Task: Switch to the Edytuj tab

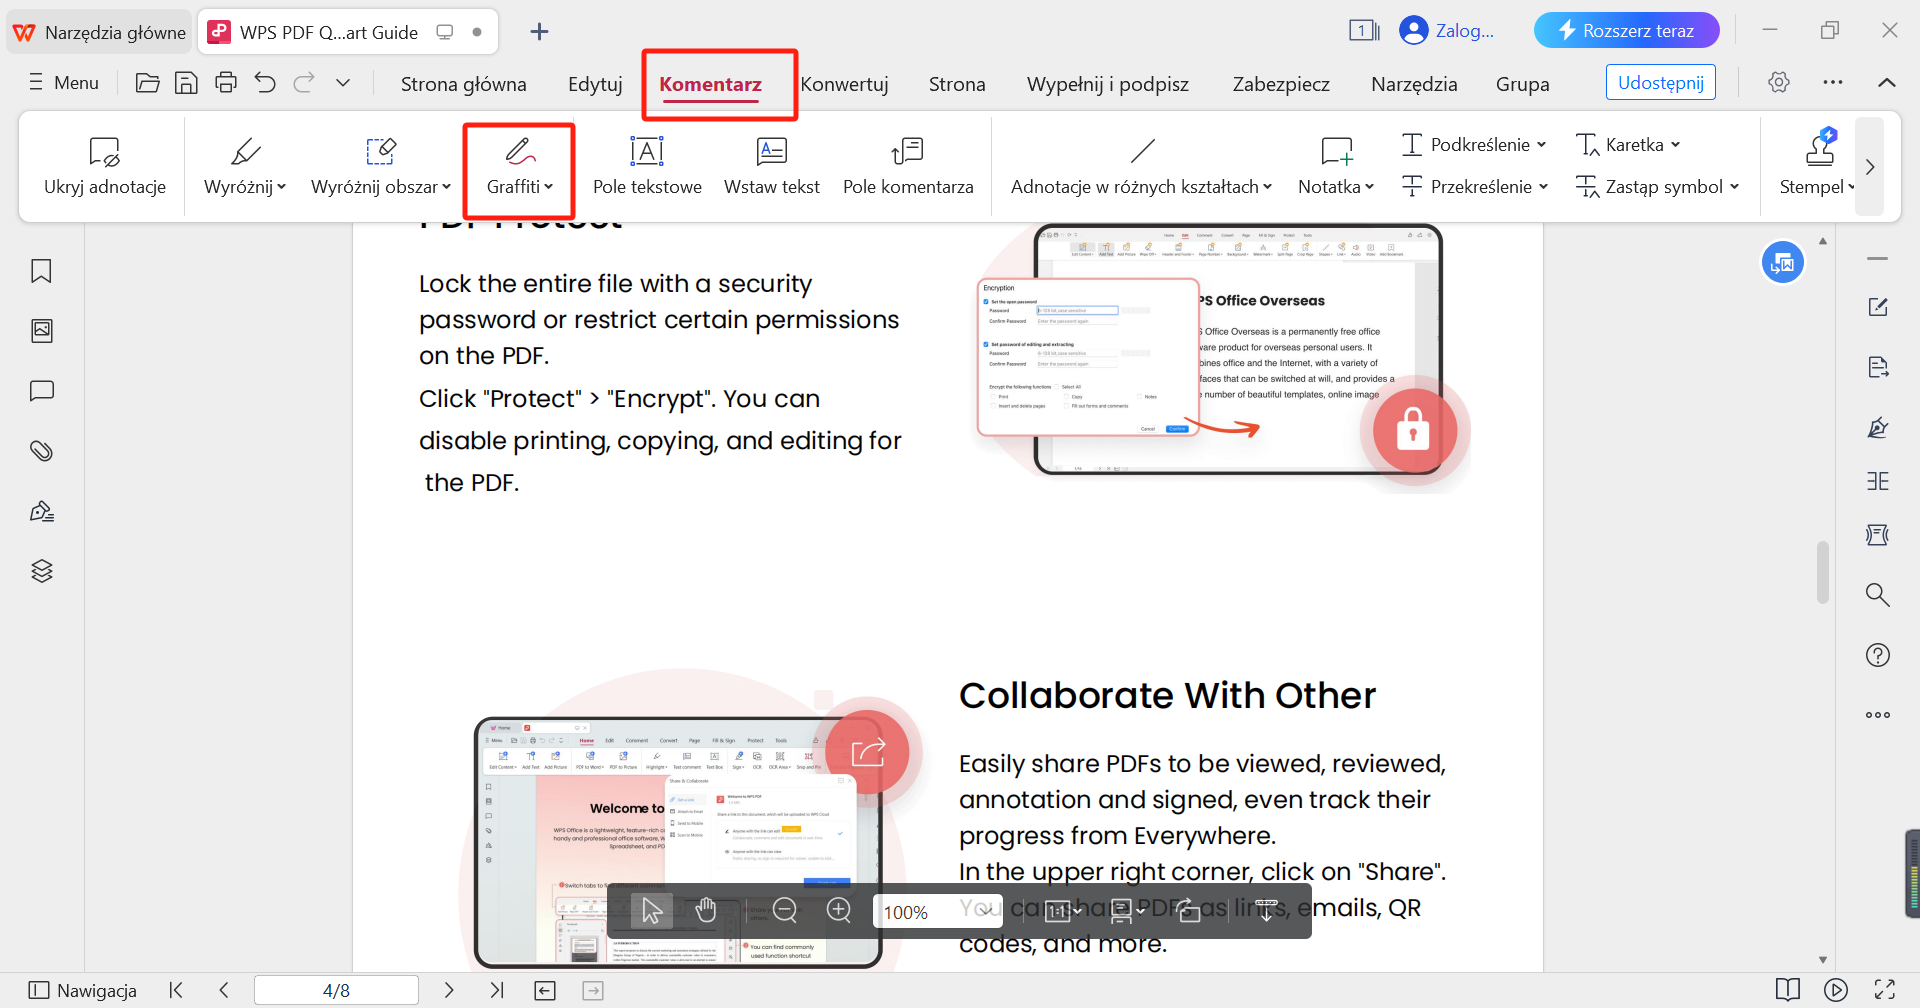Action: 595,84
